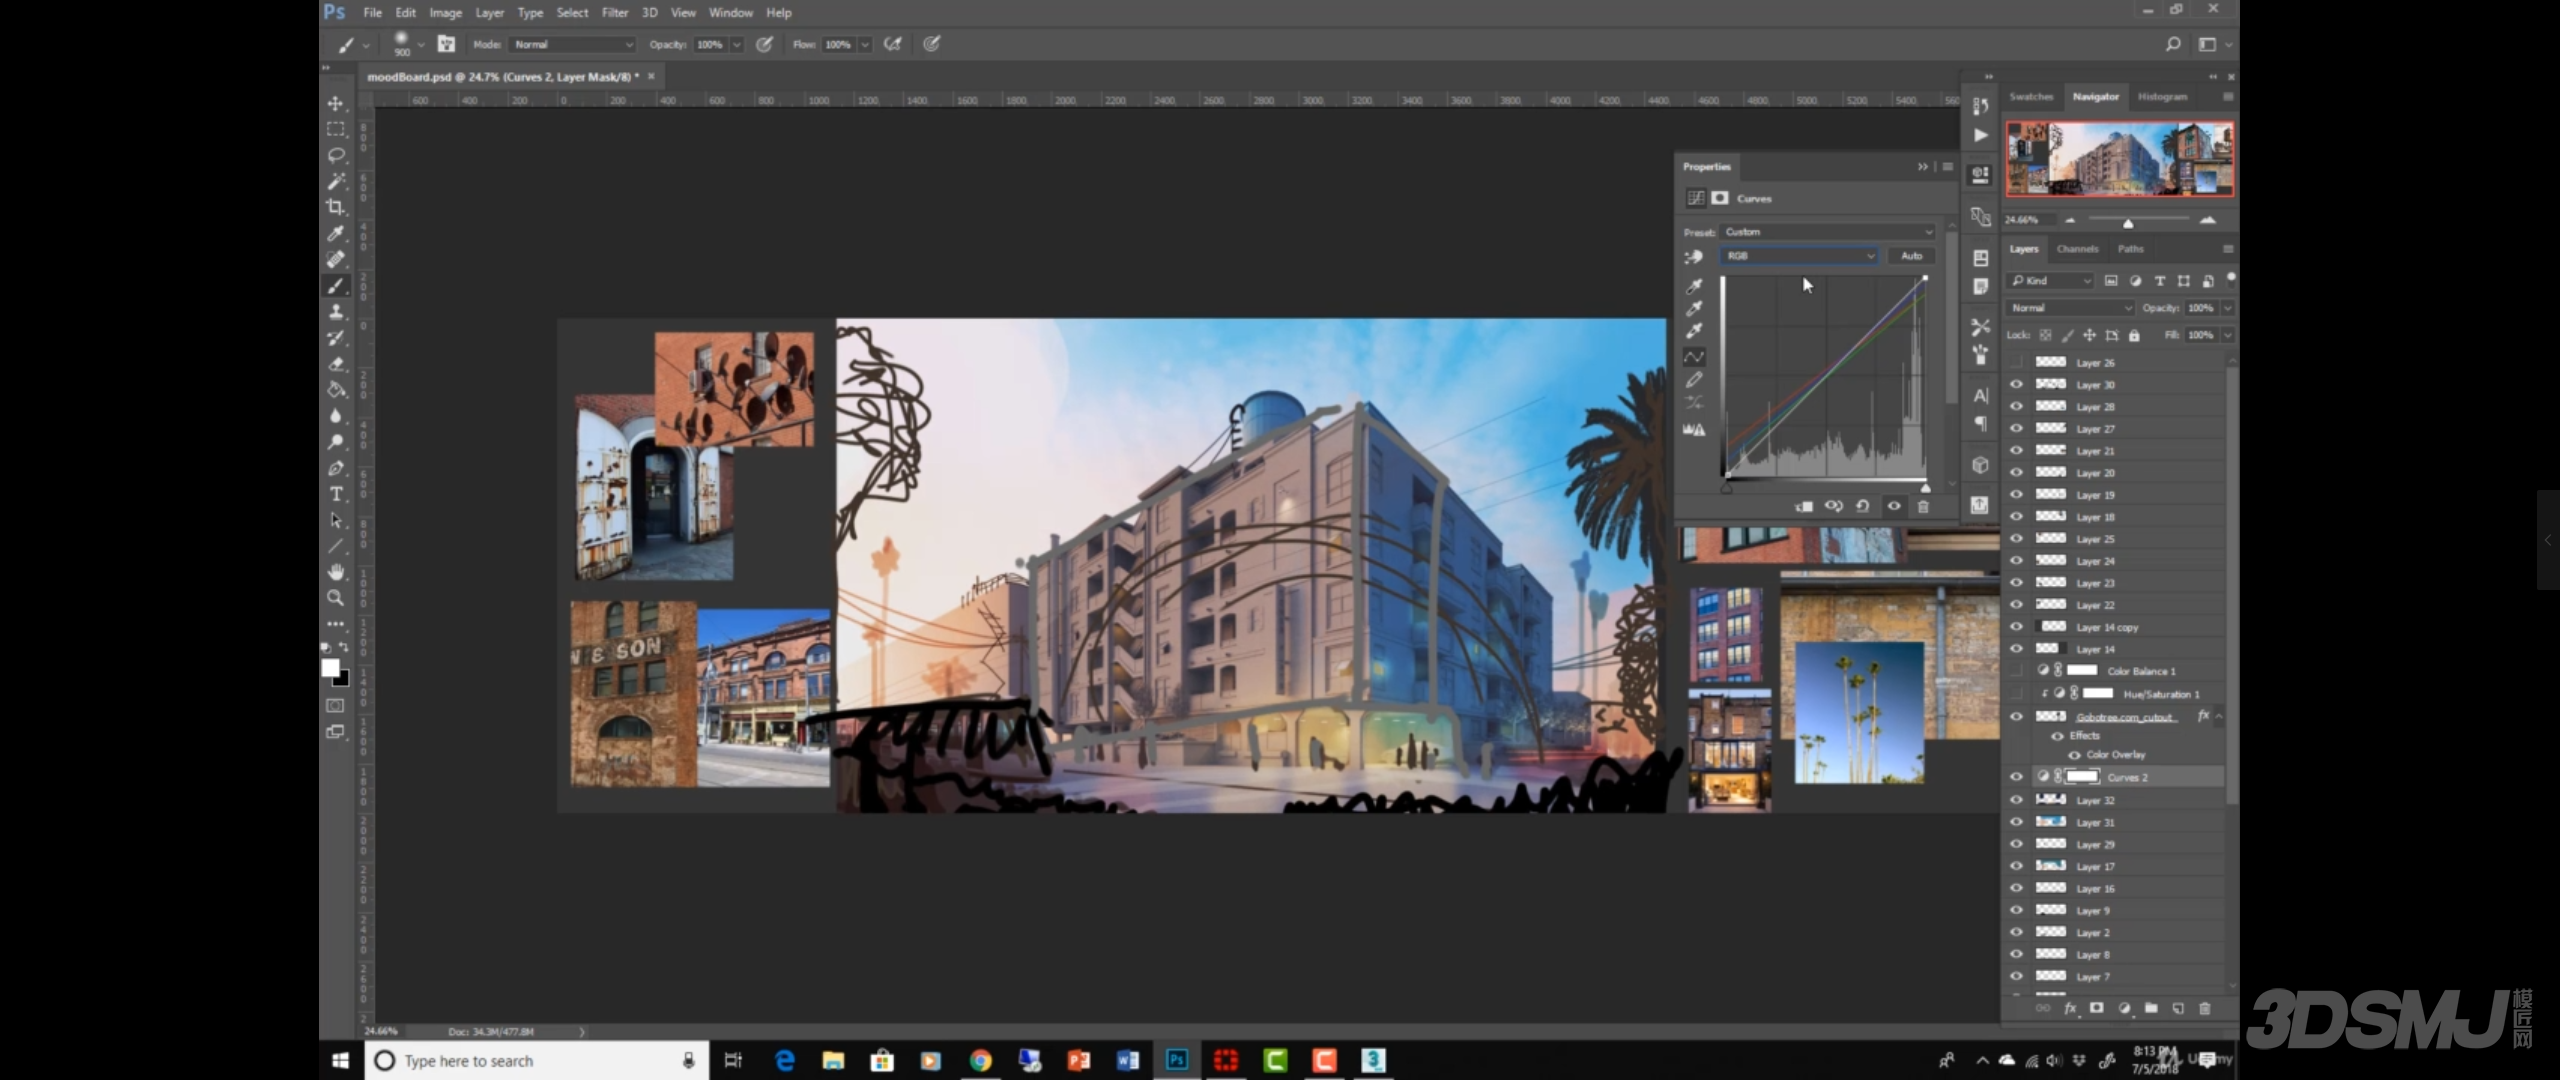Image resolution: width=2560 pixels, height=1080 pixels.
Task: Open the layer Fill percentage dropdown
Action: pyautogui.click(x=2228, y=335)
